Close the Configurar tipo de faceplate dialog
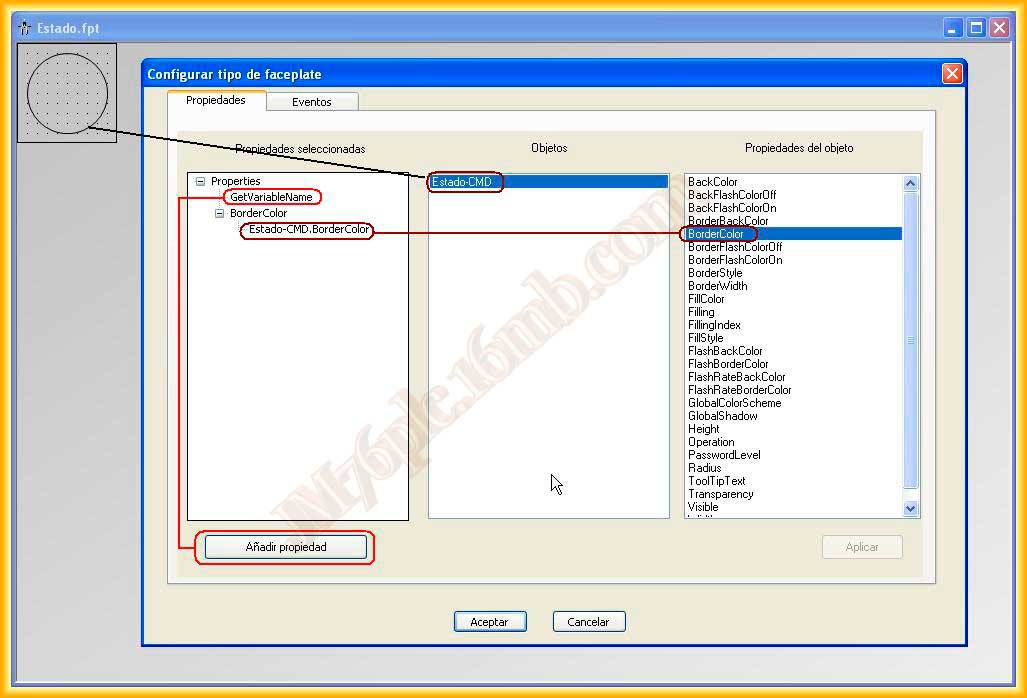 pyautogui.click(x=952, y=74)
